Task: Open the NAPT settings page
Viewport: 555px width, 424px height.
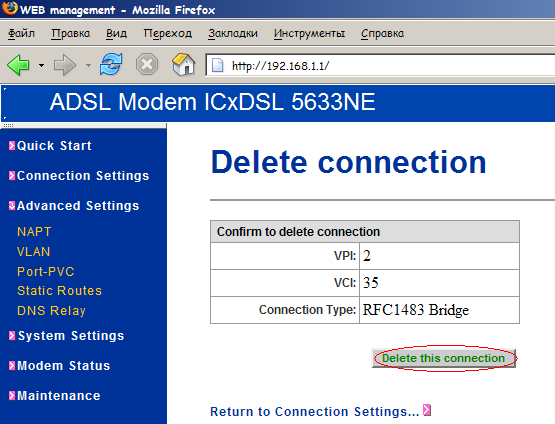Action: coord(34,232)
